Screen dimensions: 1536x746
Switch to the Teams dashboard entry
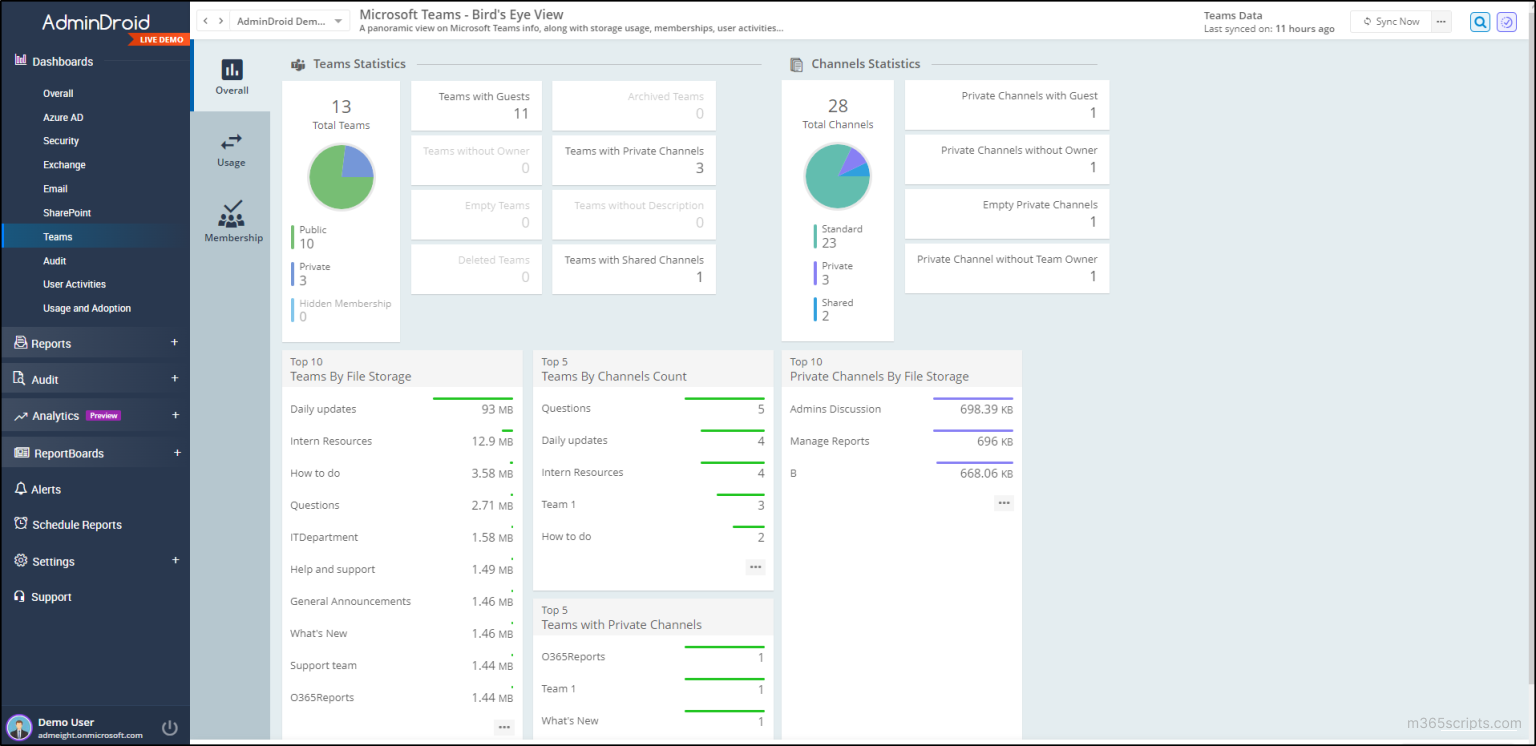point(57,236)
